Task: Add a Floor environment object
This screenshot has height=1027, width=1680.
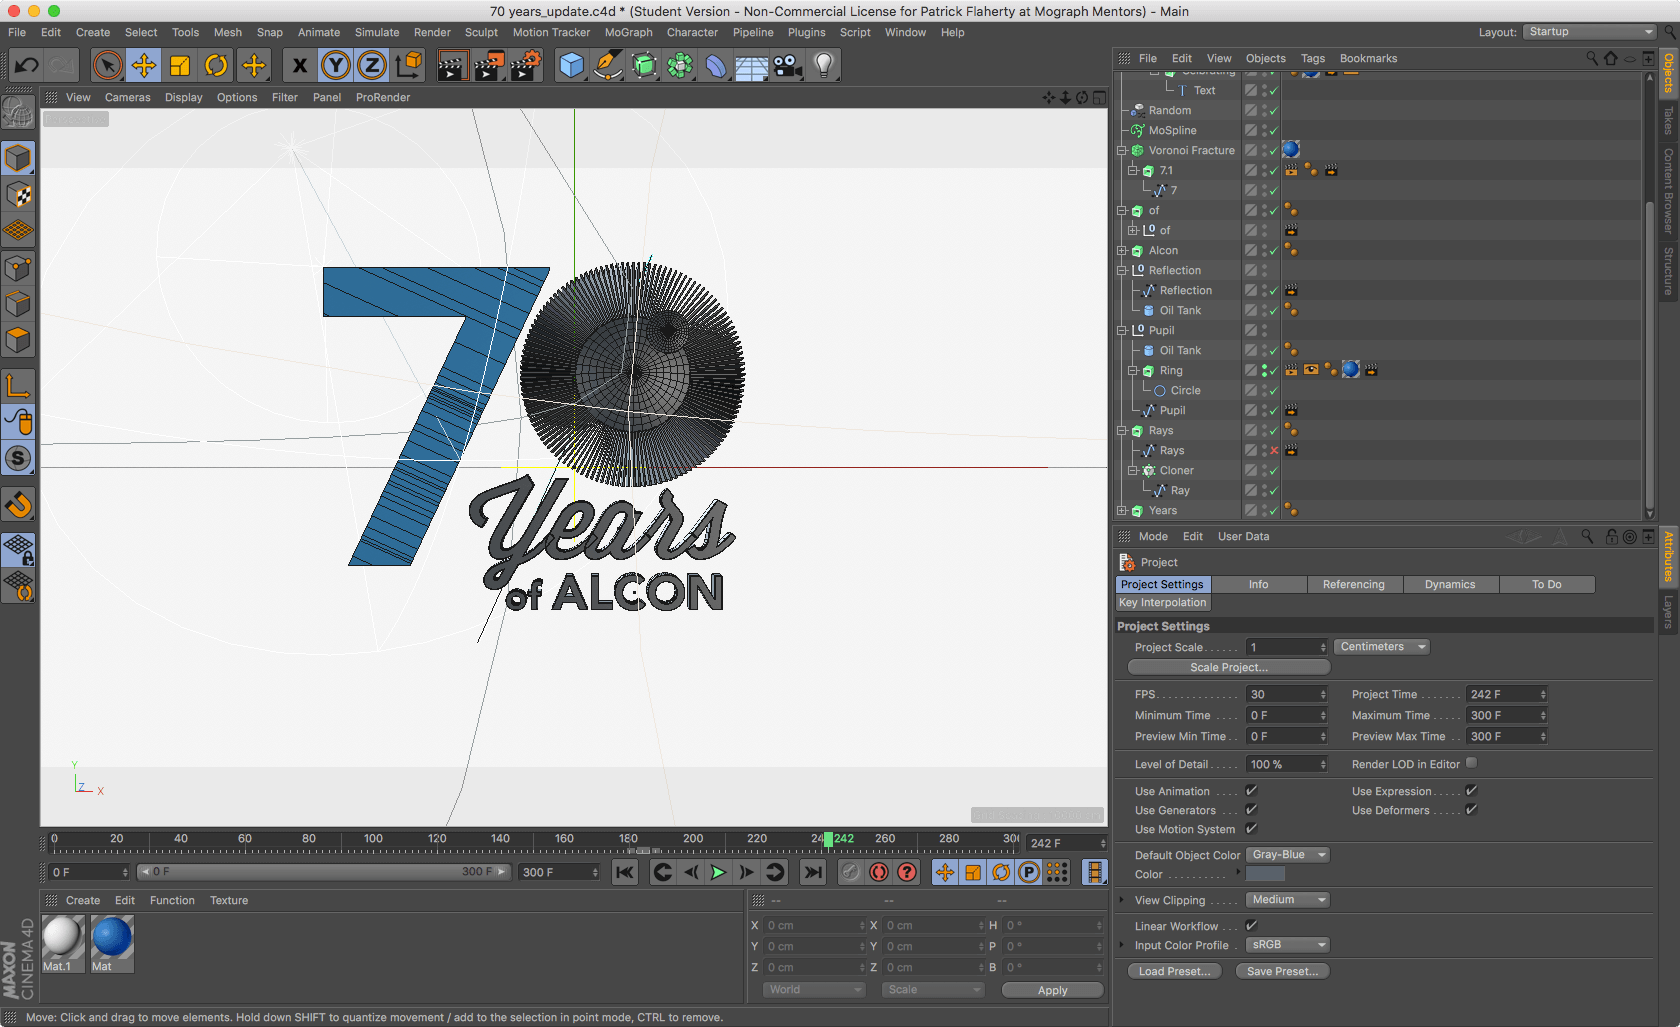Action: pos(751,66)
